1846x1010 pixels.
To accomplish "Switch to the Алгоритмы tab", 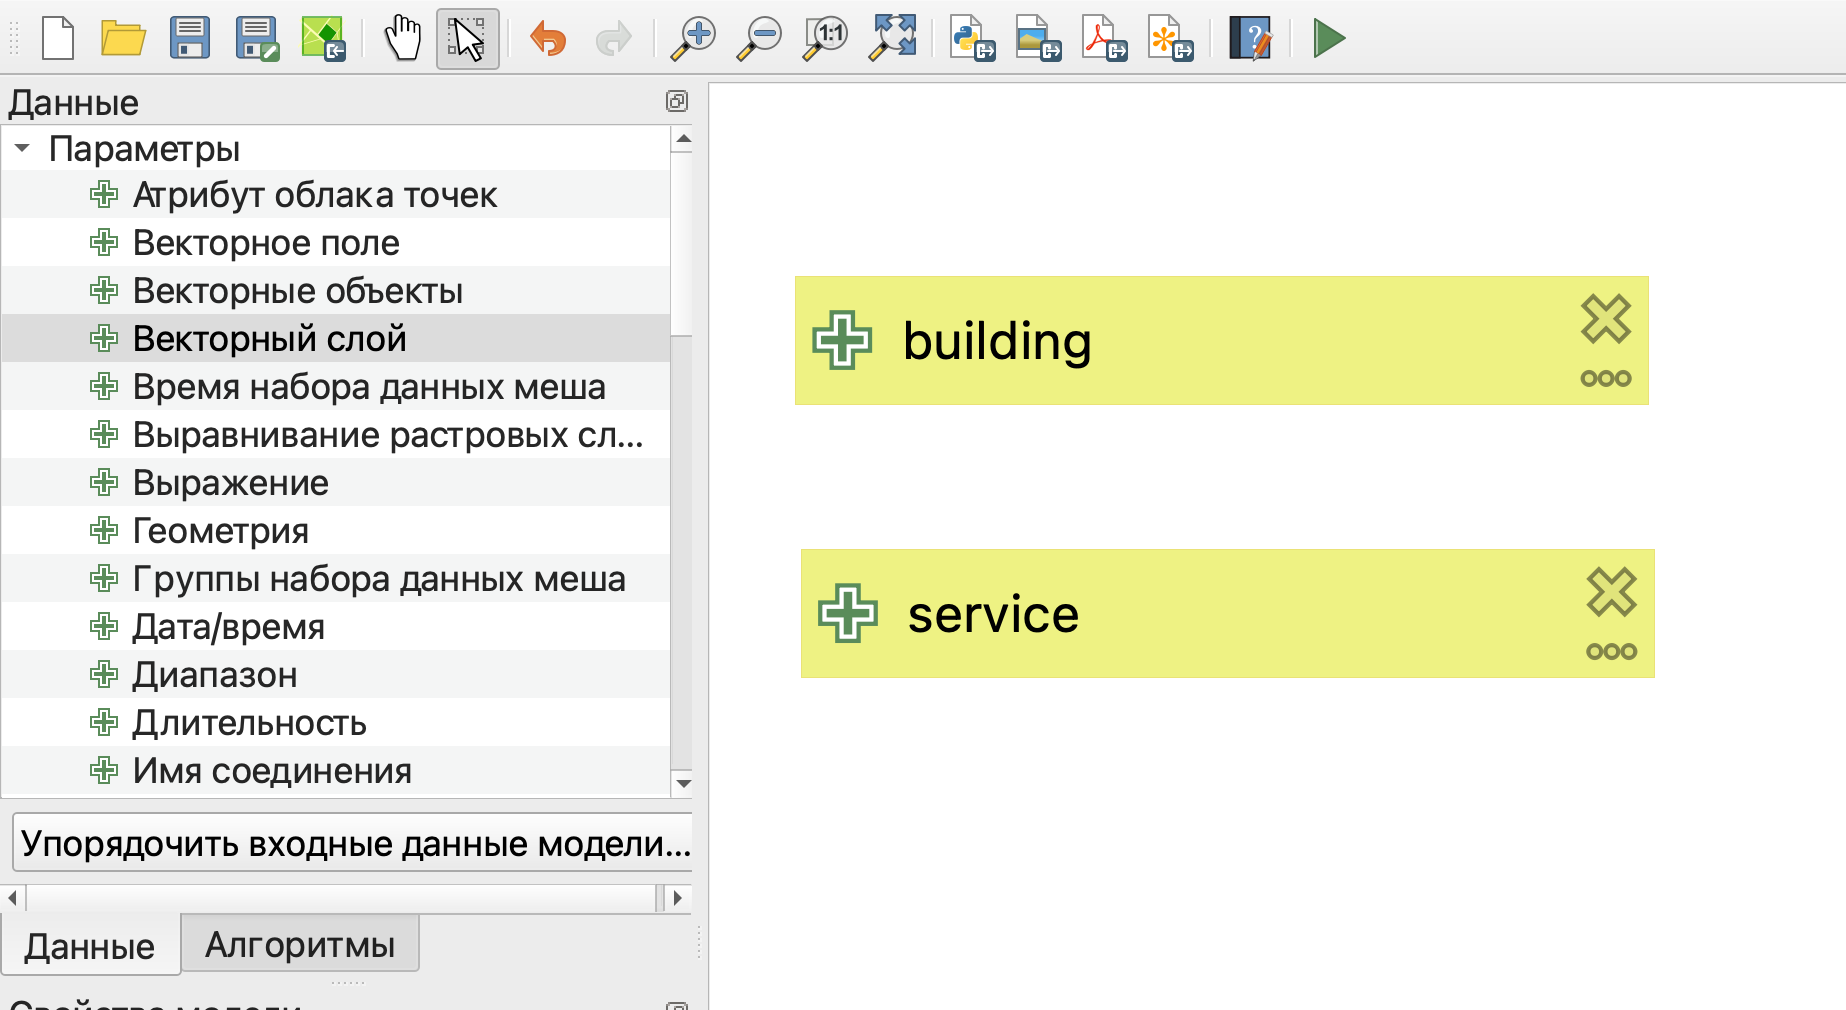I will [300, 944].
